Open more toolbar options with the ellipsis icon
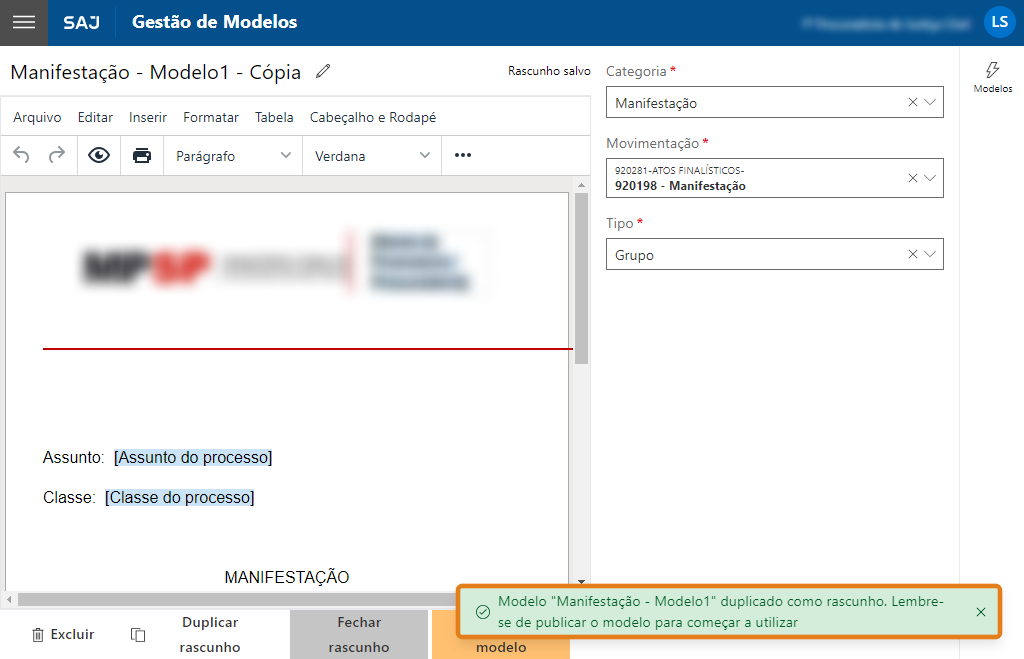This screenshot has height=659, width=1024. click(462, 155)
